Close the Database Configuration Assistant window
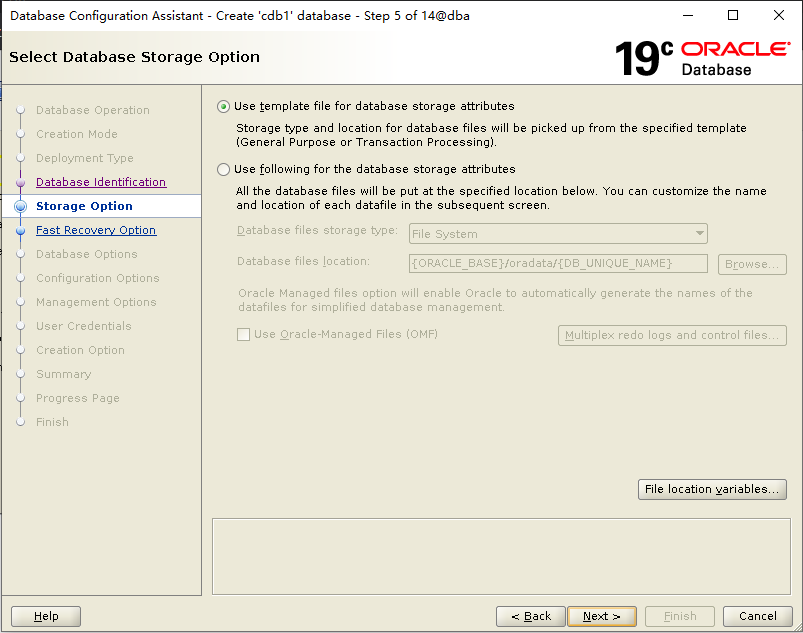Viewport: 803px width, 633px height. point(778,15)
